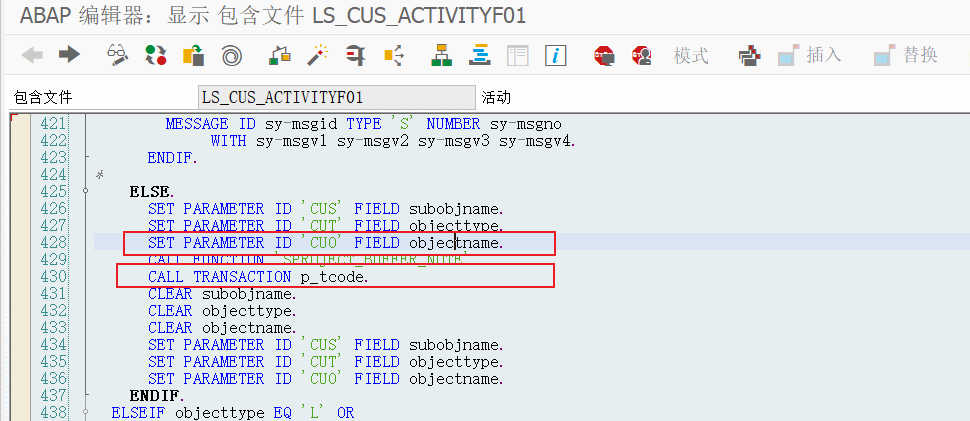Click the 替换 replace button
Viewport: 970px width, 421px height.
click(x=906, y=56)
